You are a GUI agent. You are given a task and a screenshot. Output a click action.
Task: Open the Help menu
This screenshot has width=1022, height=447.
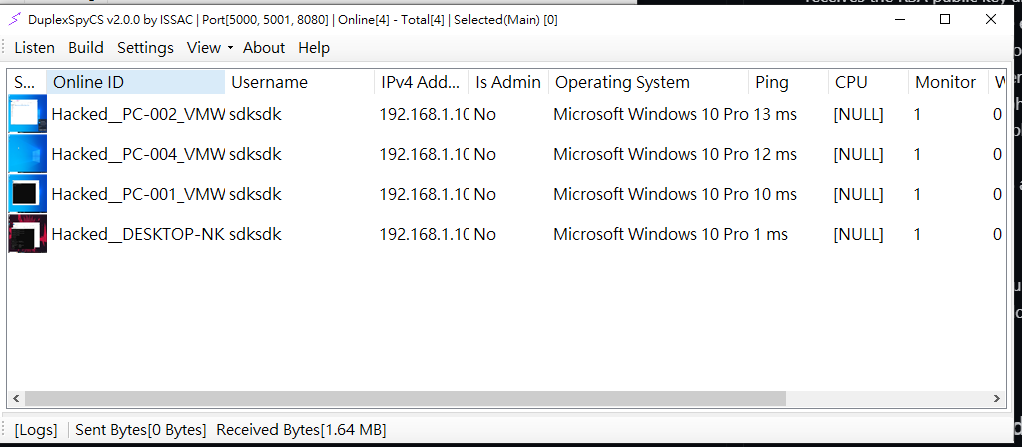pos(314,48)
